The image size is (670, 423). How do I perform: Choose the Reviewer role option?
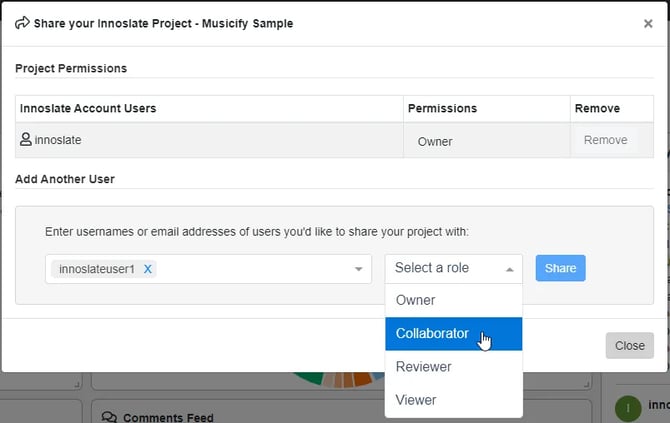(x=453, y=367)
